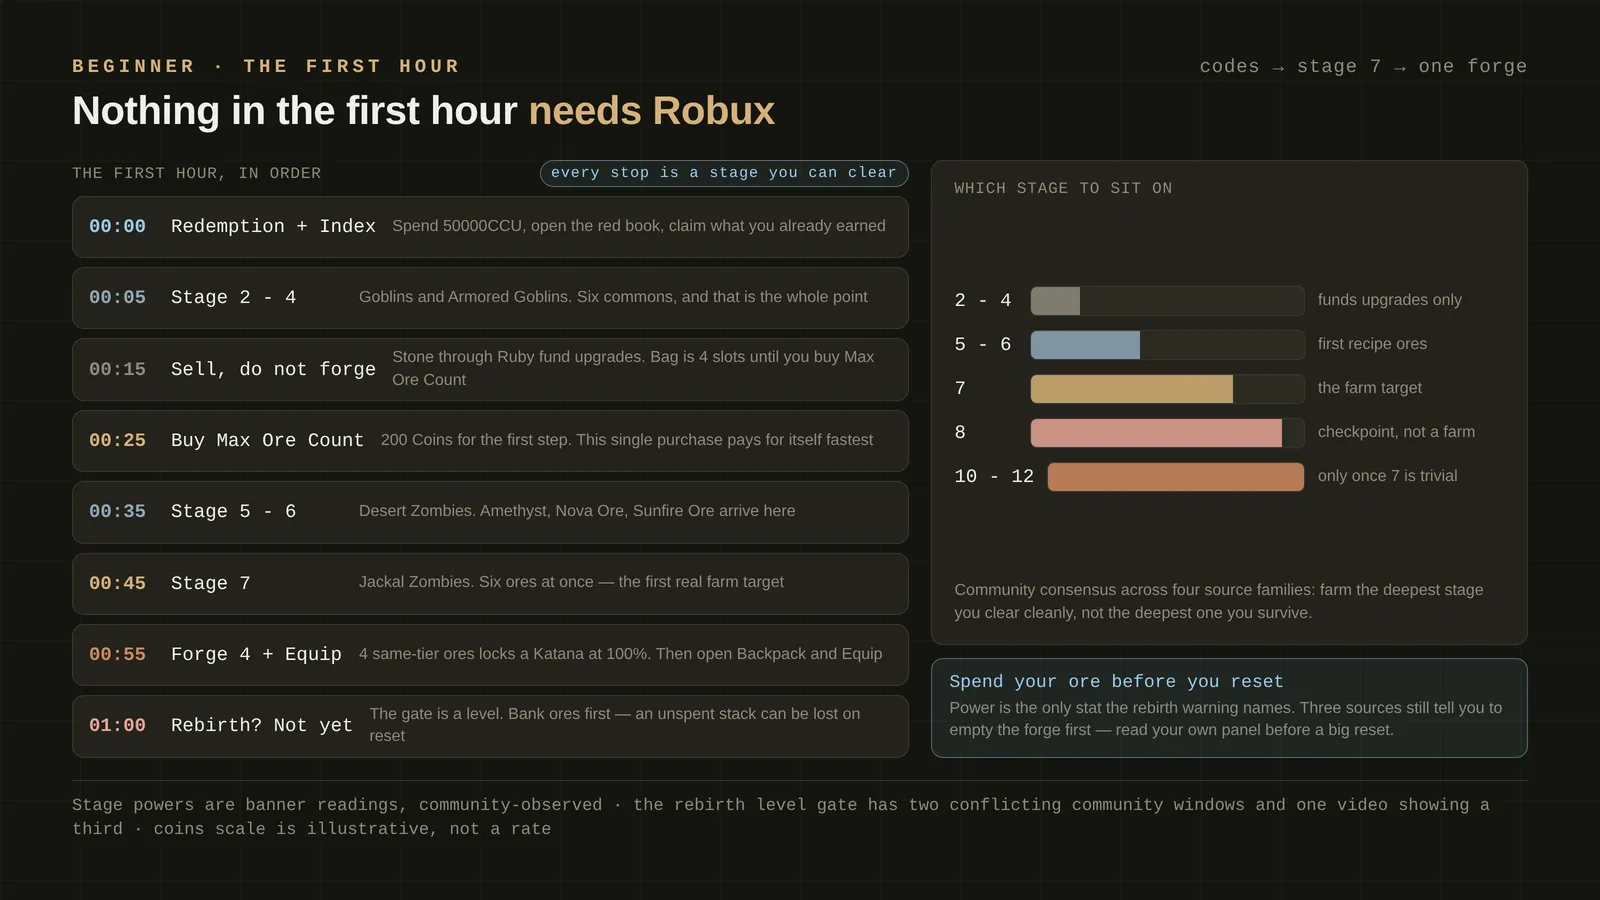
Task: Click the 'funds upgrades only' label
Action: click(1389, 300)
